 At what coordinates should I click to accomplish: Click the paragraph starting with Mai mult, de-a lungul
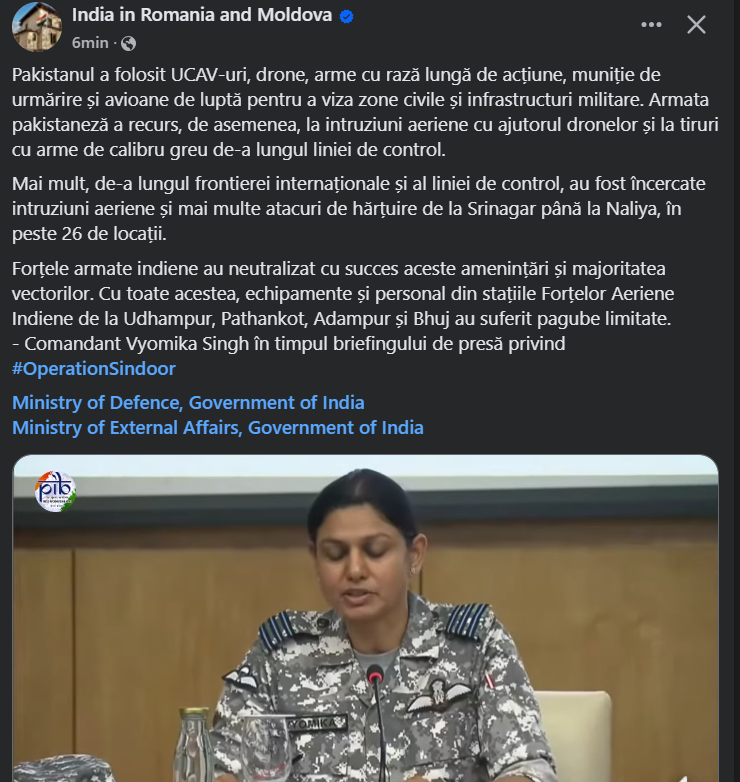(x=359, y=209)
